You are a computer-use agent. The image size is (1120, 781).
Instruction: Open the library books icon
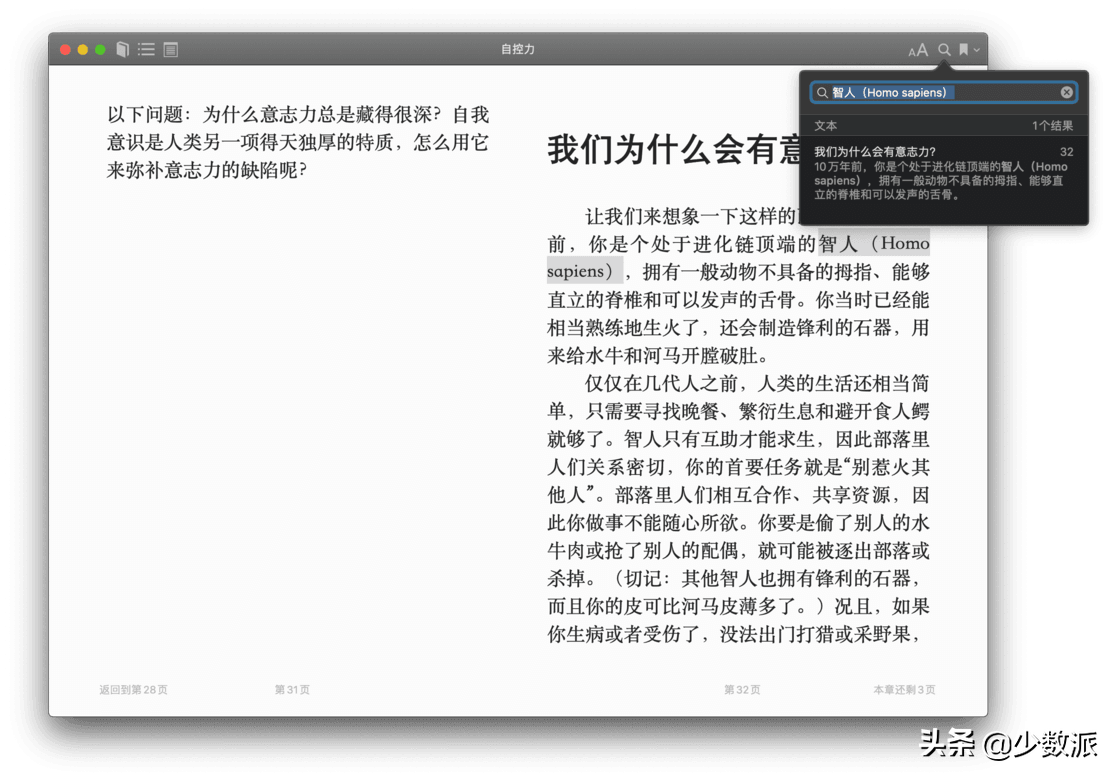coord(123,49)
